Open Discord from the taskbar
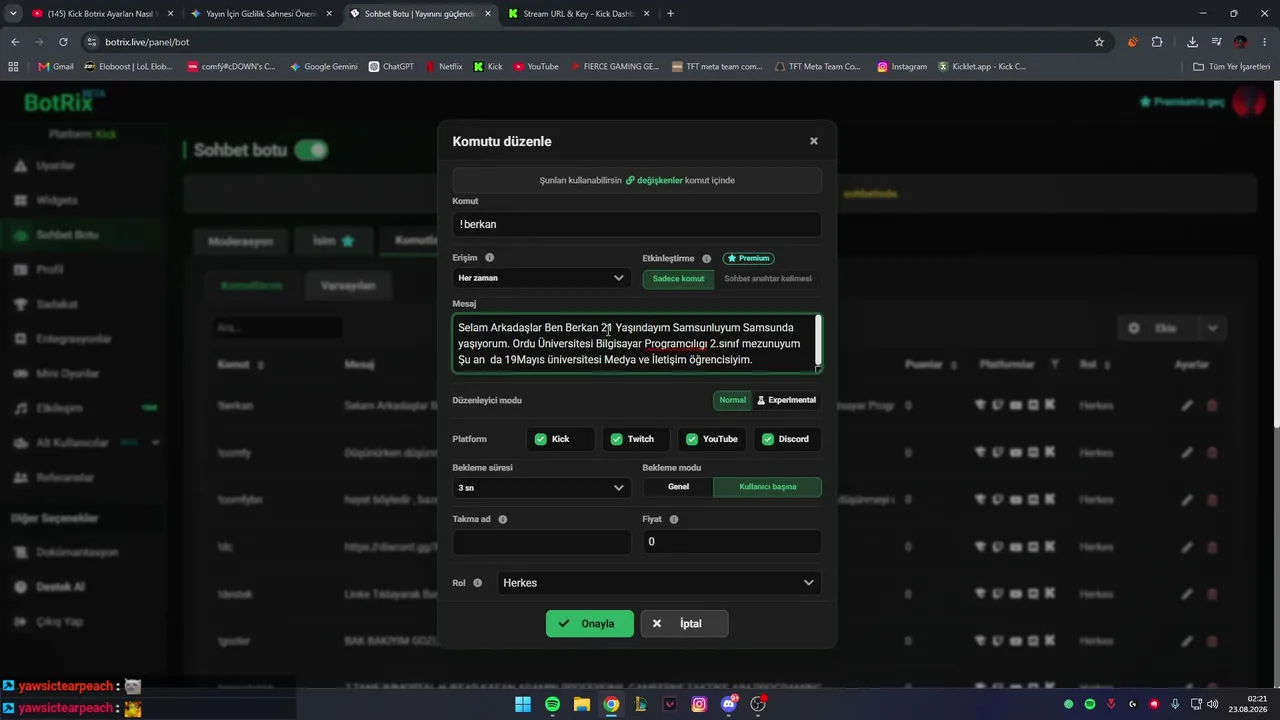Viewport: 1280px width, 720px height. (729, 704)
